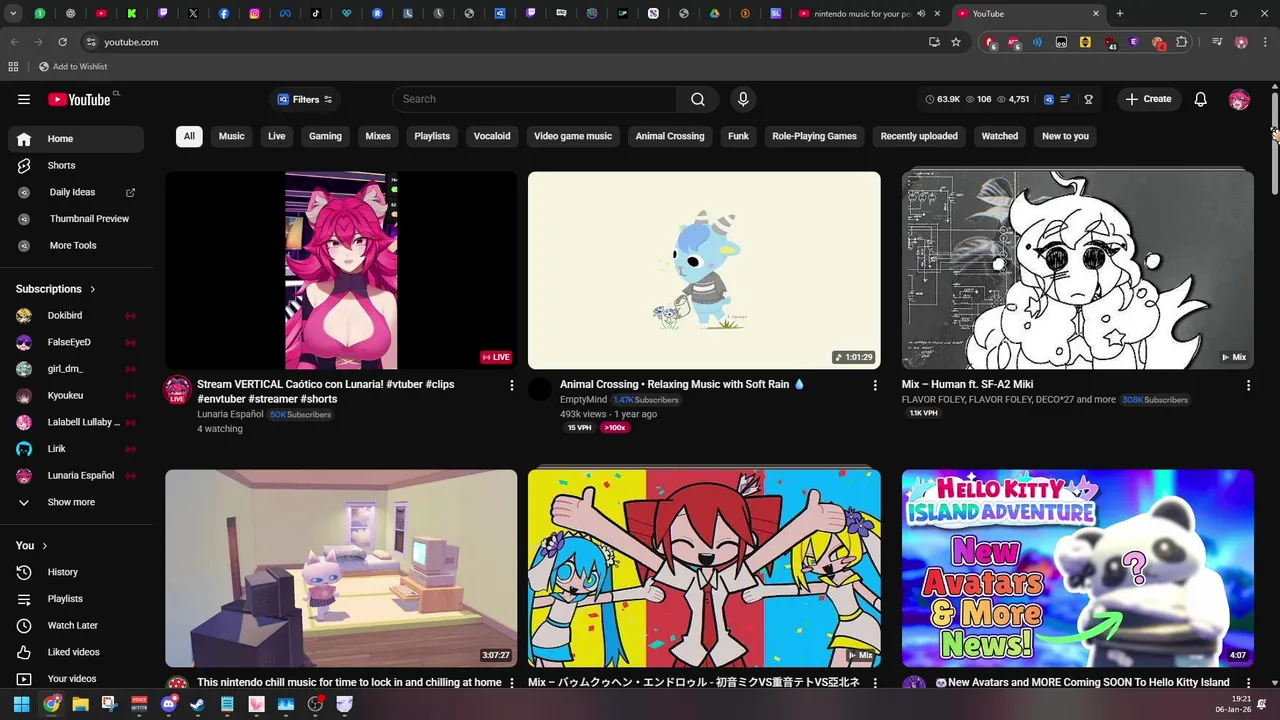Open File Explorer from the taskbar
Viewport: 1280px width, 720px height.
pos(80,704)
